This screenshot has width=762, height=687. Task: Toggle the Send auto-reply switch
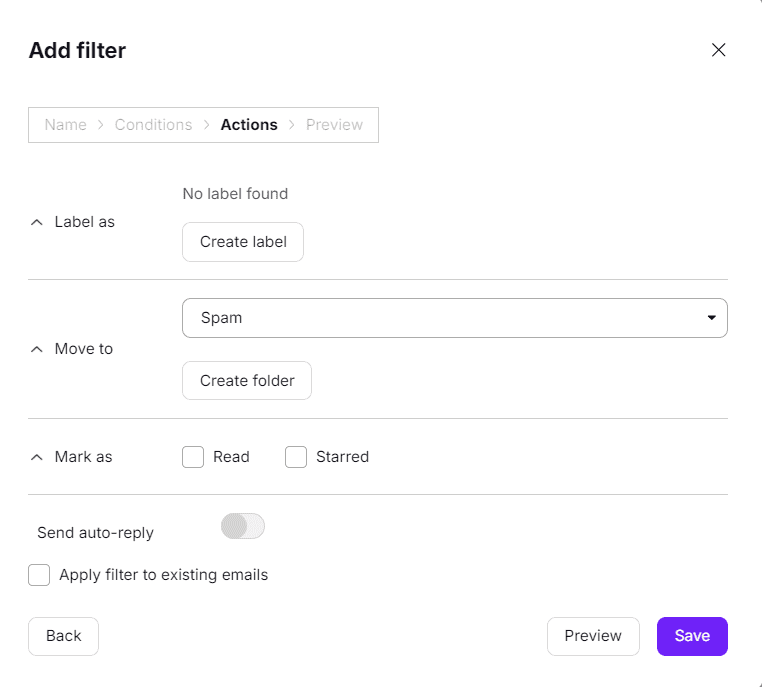243,527
